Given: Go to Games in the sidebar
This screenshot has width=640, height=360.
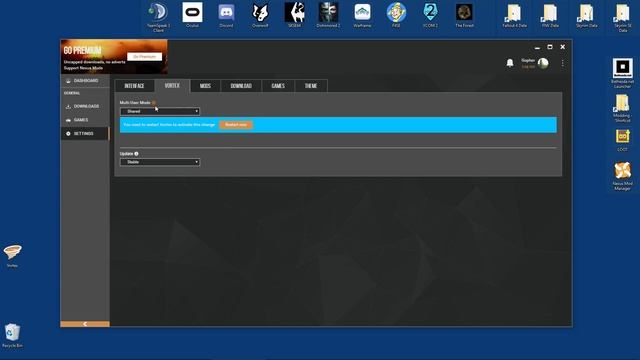Looking at the screenshot, I should (85, 120).
